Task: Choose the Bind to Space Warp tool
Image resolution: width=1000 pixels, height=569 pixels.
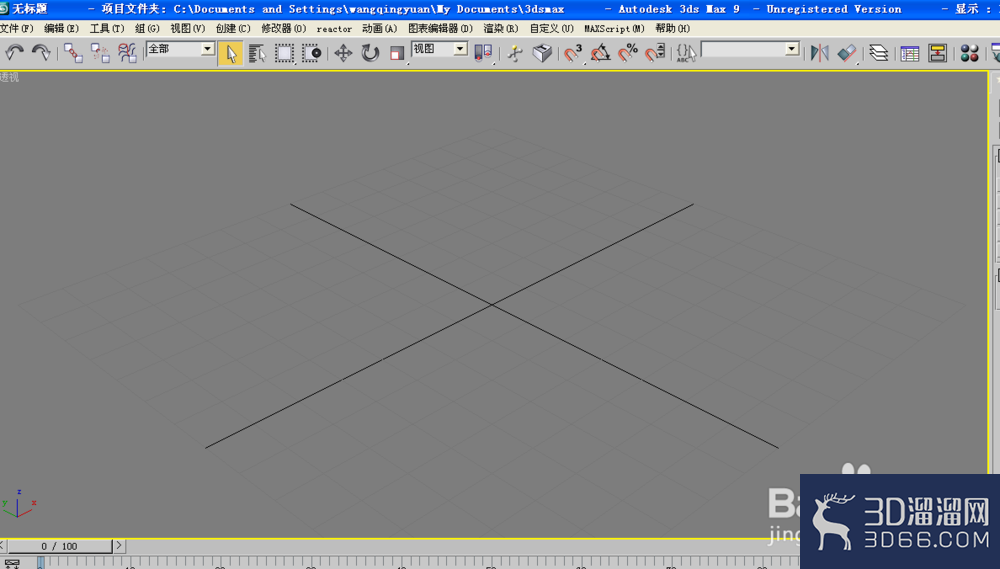Action: 128,52
